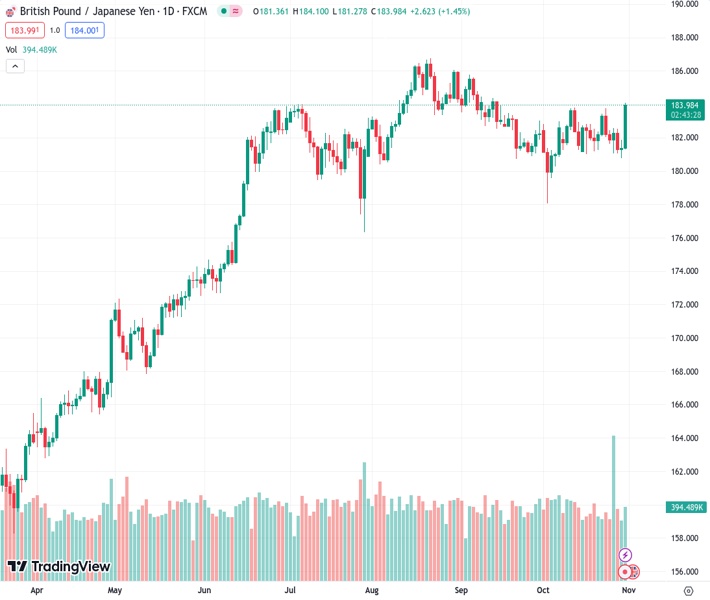Click the 184.00 buy price button
The image size is (710, 600).
[85, 30]
